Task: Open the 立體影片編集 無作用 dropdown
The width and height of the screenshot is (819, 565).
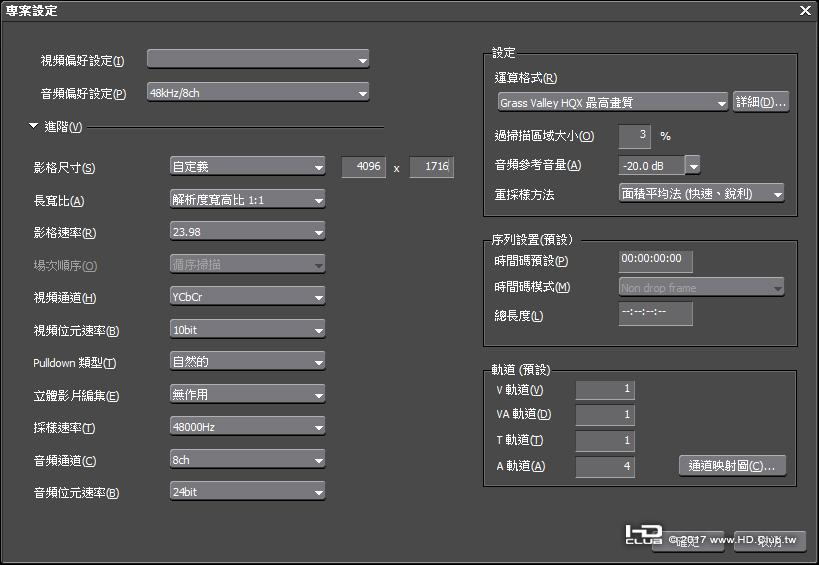Action: coord(248,394)
